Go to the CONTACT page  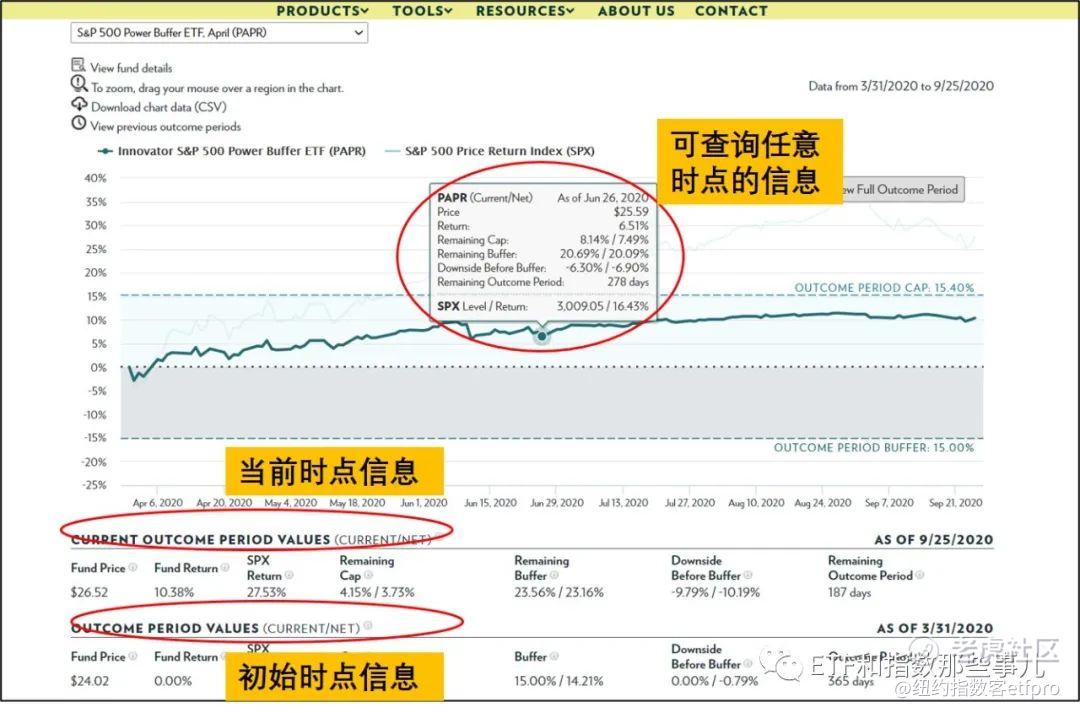(731, 11)
